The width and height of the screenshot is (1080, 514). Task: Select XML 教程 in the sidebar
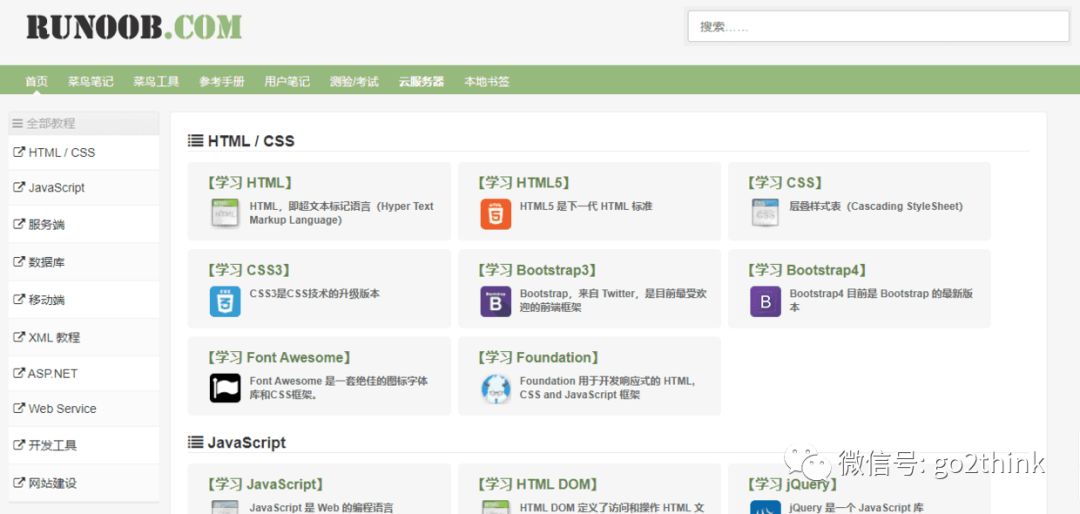point(83,337)
